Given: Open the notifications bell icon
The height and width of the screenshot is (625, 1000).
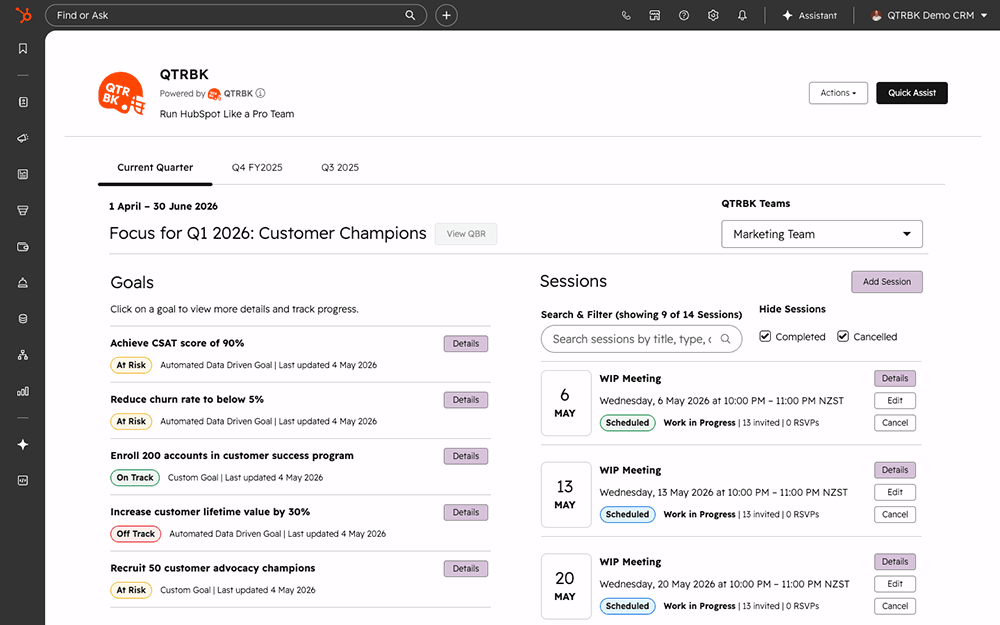Looking at the screenshot, I should pos(742,15).
